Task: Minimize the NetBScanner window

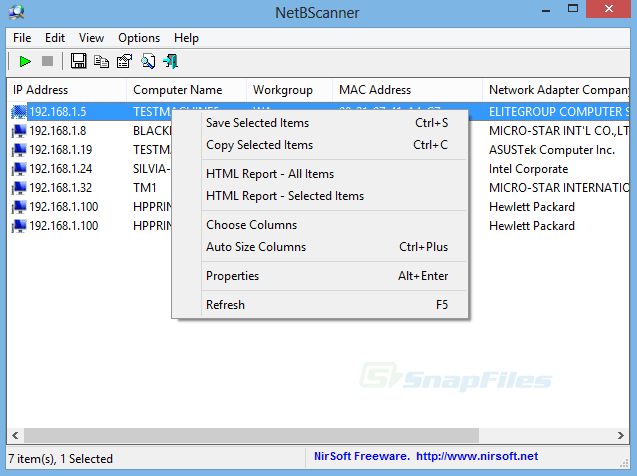Action: (x=546, y=10)
